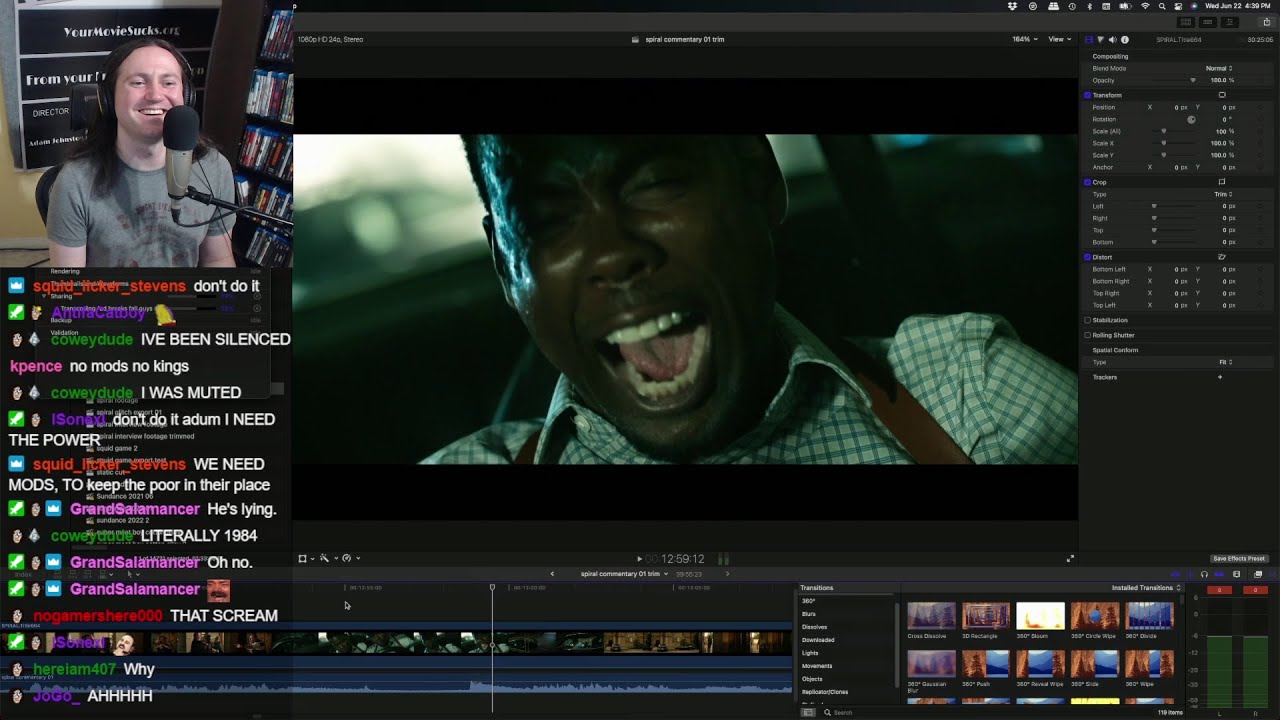Open the viewer View menu
The height and width of the screenshot is (720, 1280).
1058,39
